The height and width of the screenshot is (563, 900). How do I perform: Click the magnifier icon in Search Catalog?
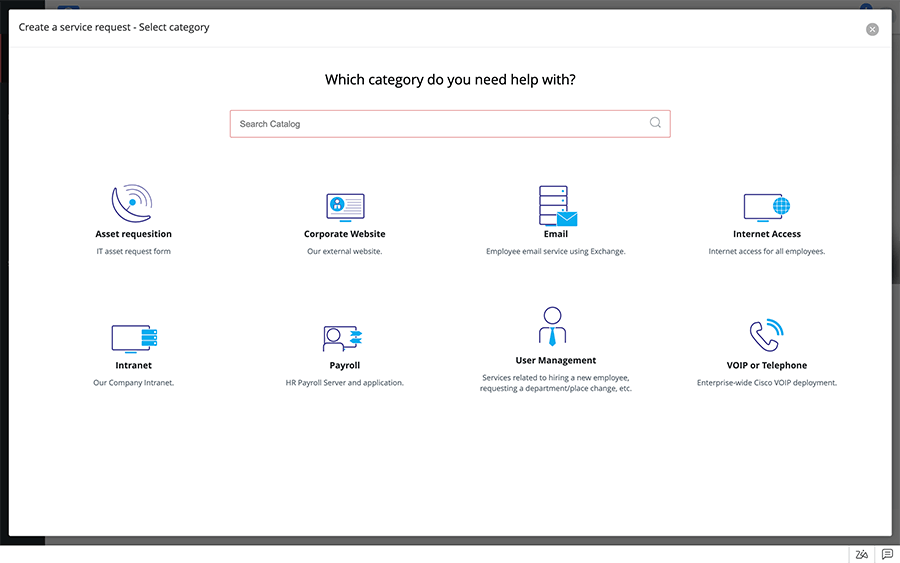(655, 123)
